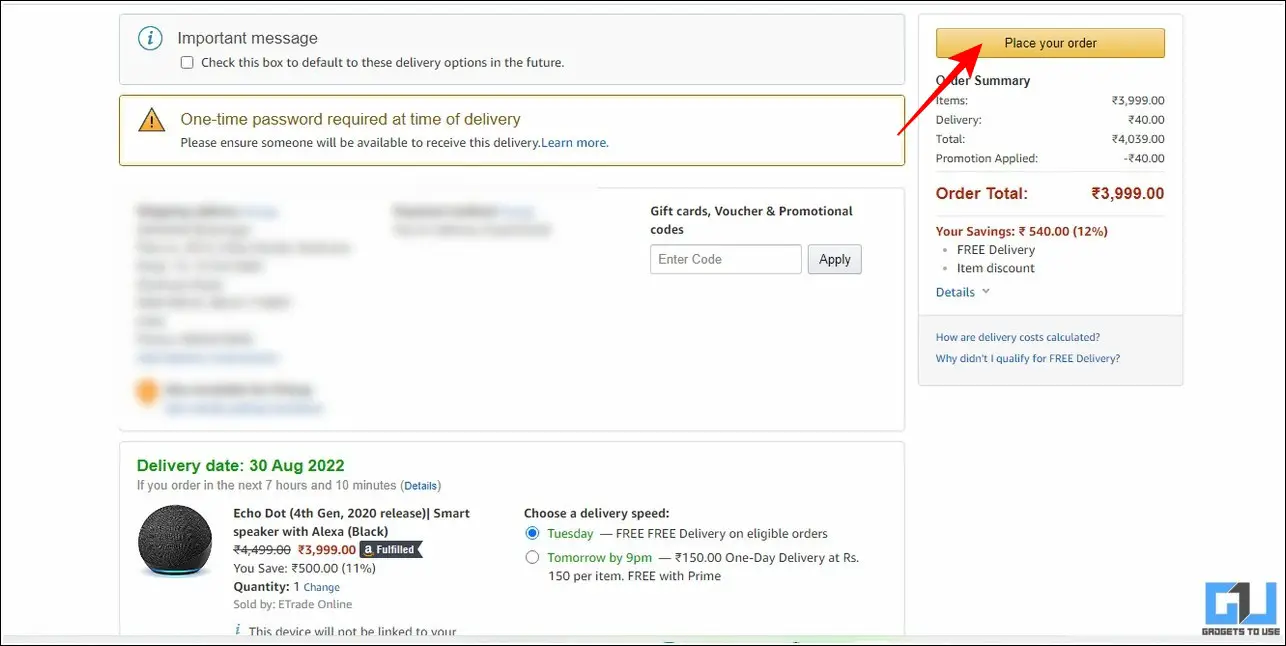Click Change link beside Quantity
Image resolution: width=1286 pixels, height=646 pixels.
(x=321, y=587)
